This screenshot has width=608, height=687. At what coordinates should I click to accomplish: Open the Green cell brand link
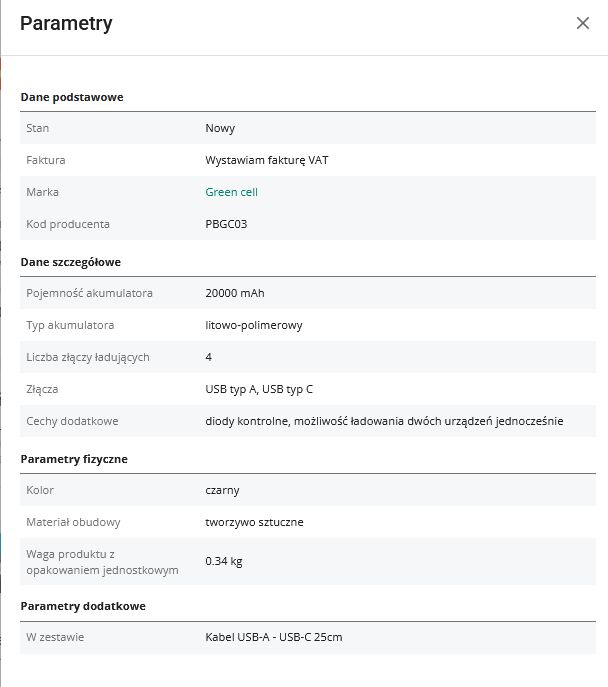pos(231,192)
